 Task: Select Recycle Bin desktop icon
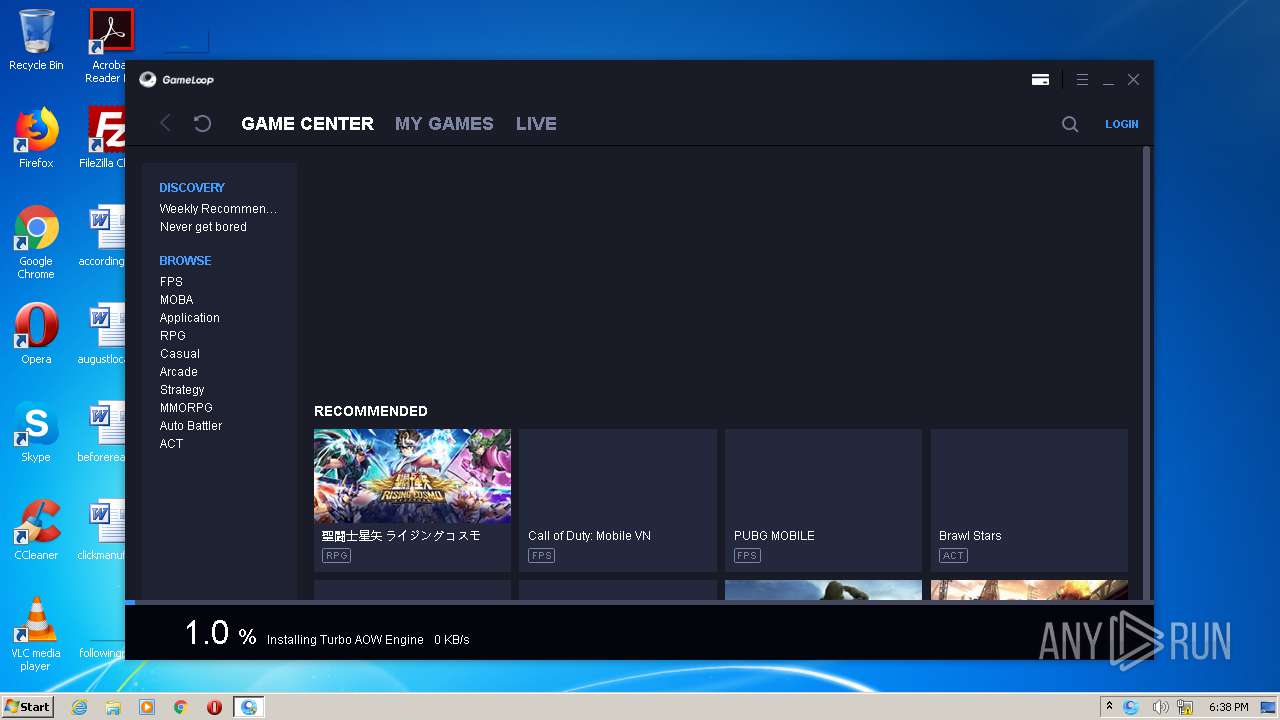coord(36,40)
